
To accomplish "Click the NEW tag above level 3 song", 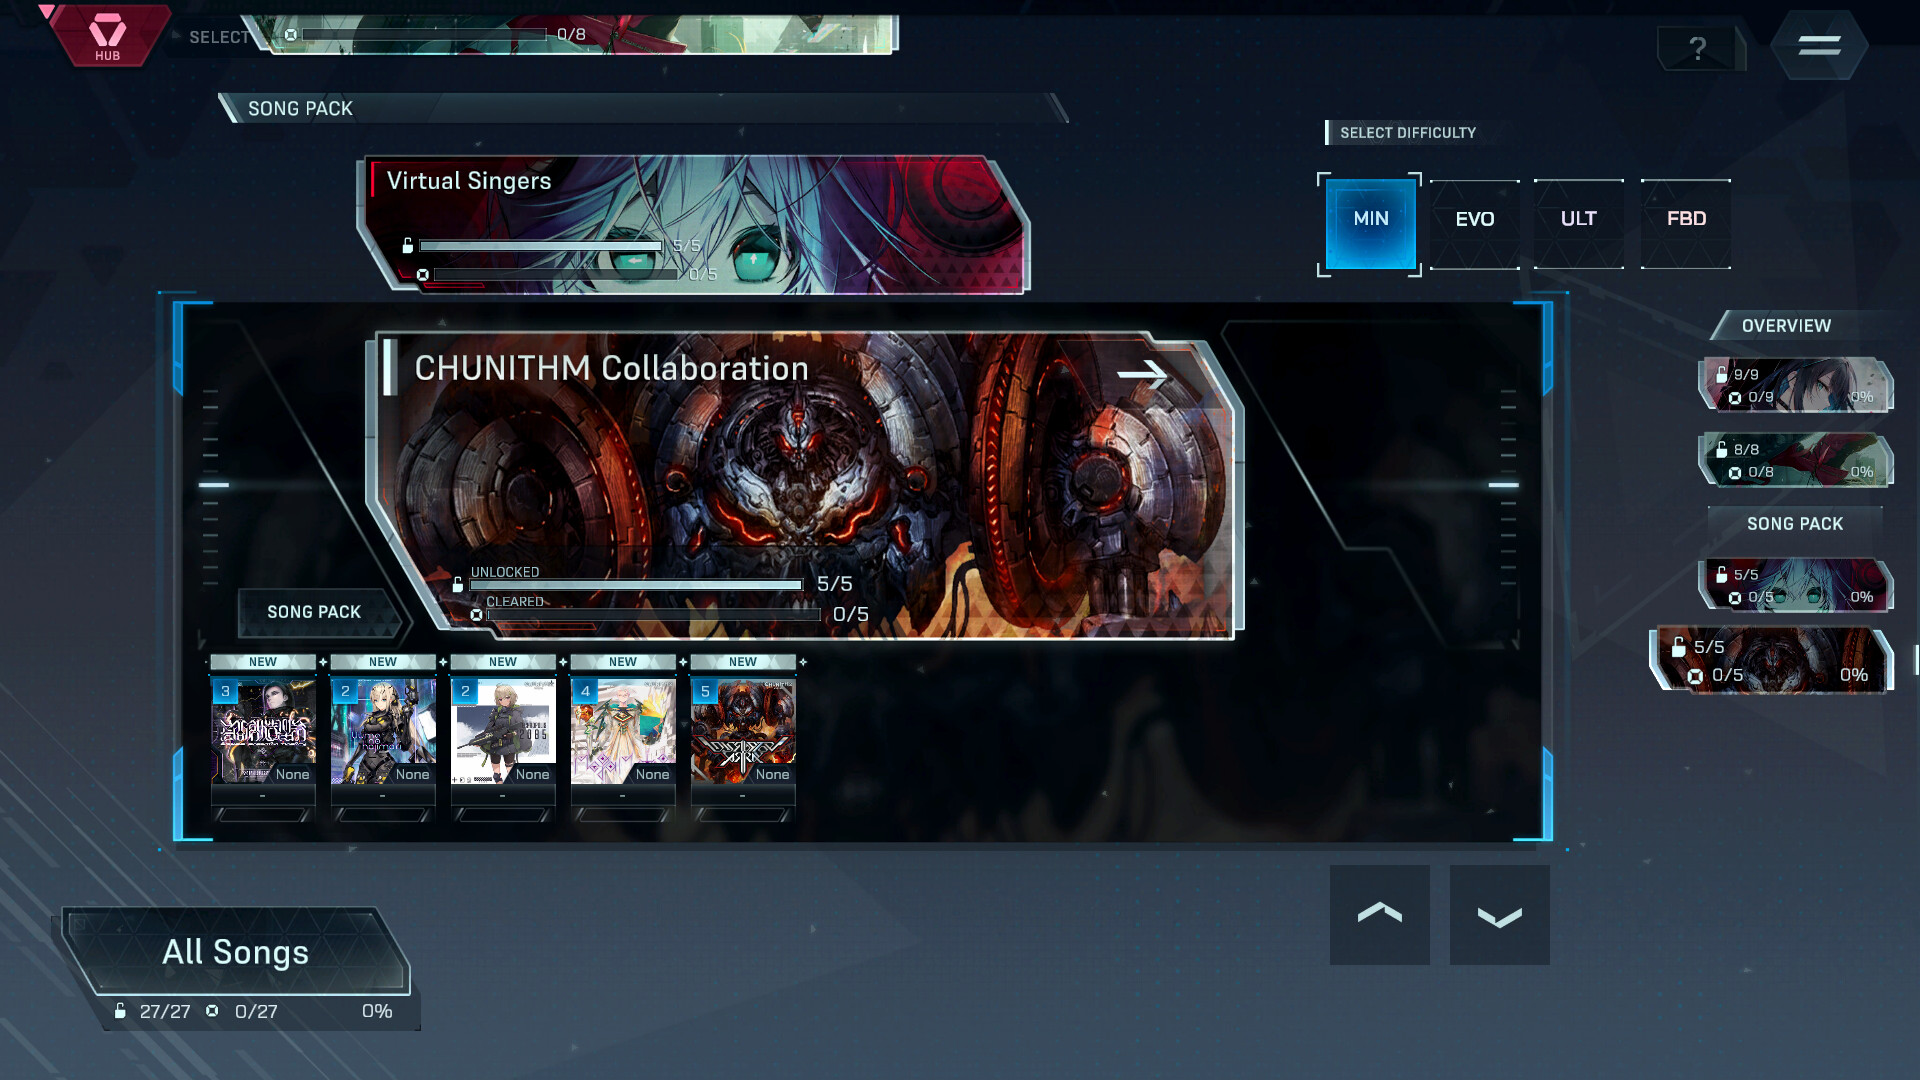I will point(263,662).
